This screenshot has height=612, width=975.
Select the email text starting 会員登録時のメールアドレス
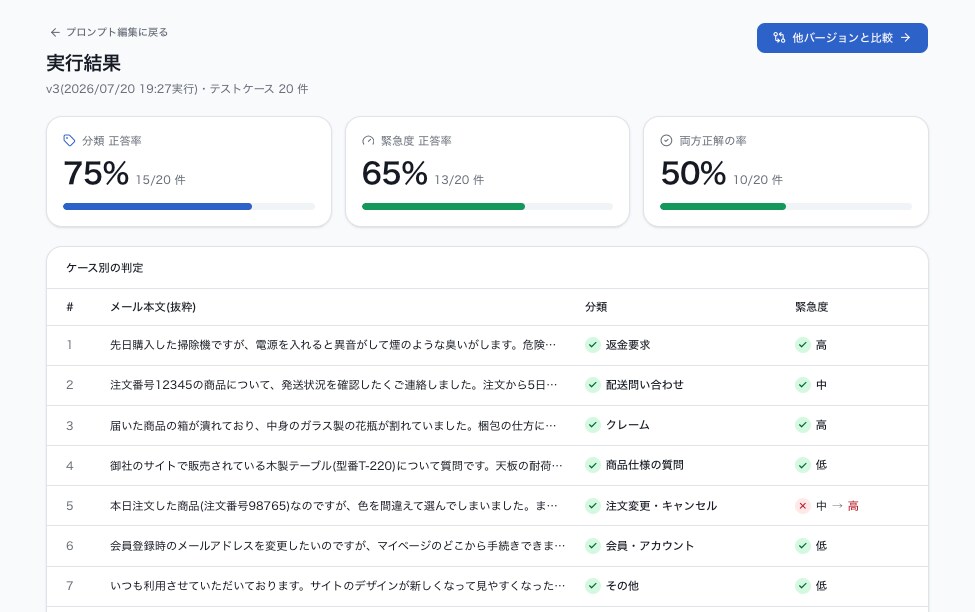tap(338, 545)
